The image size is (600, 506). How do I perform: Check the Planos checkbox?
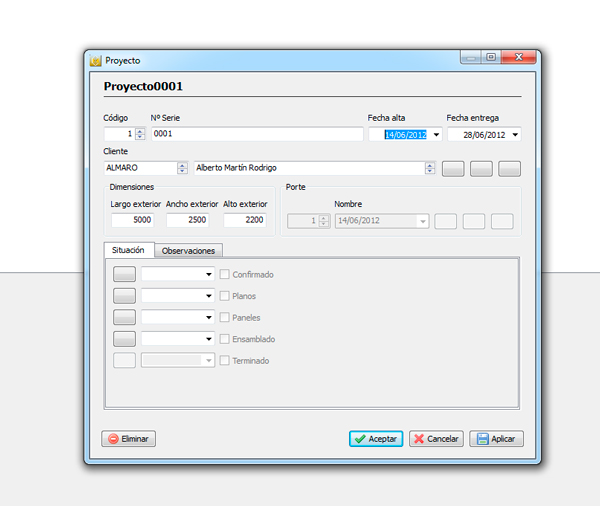pos(225,296)
